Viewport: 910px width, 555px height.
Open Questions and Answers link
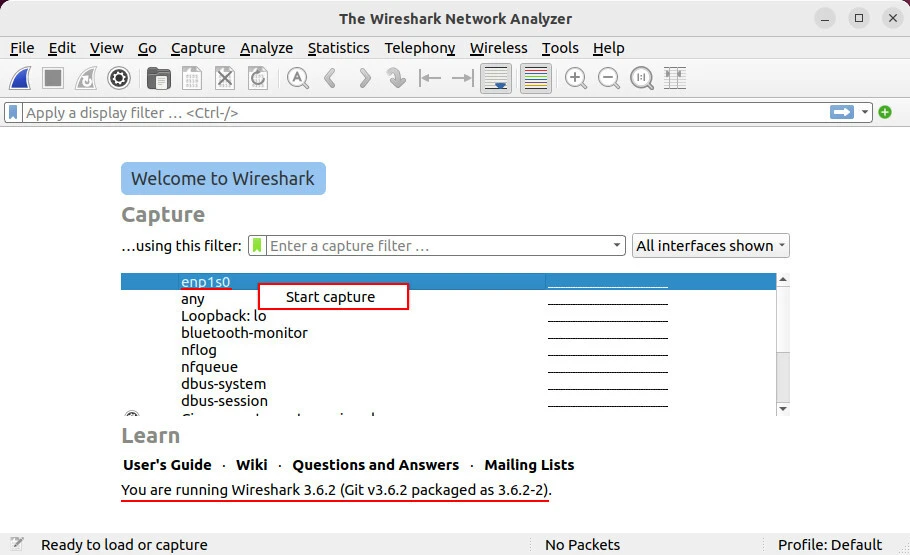pos(375,465)
